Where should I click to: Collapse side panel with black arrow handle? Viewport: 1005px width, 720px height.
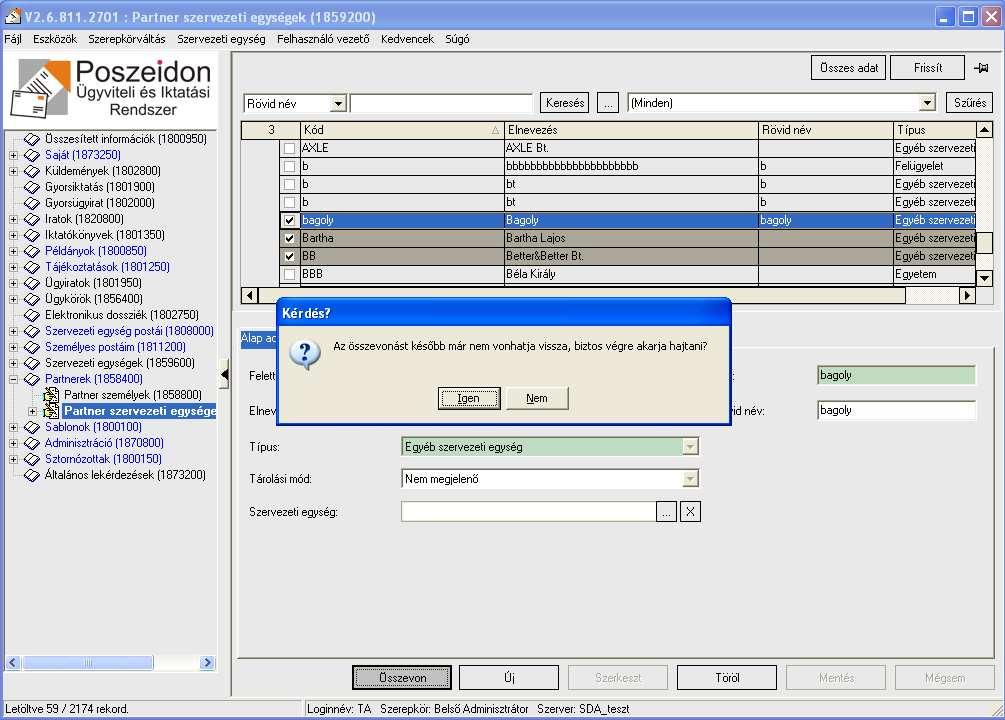point(224,374)
